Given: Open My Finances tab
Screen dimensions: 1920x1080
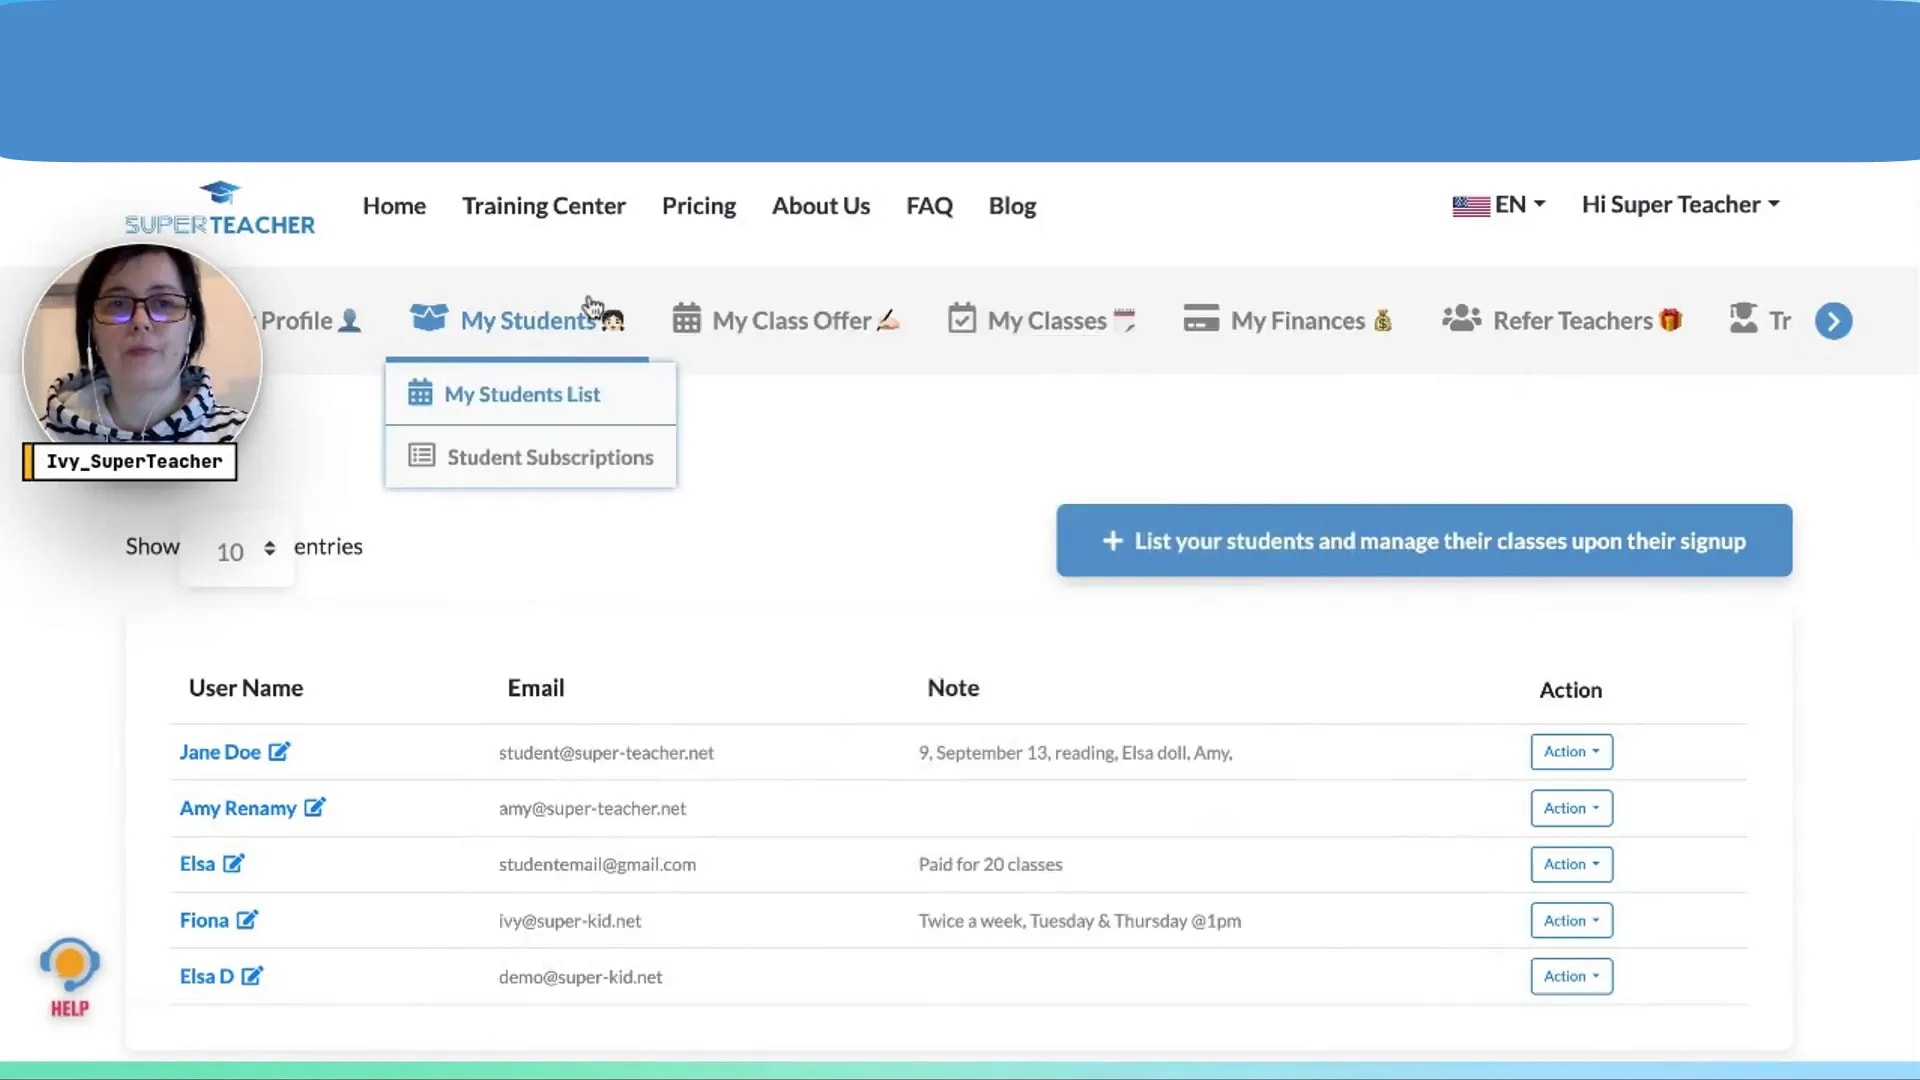Looking at the screenshot, I should [x=1297, y=321].
